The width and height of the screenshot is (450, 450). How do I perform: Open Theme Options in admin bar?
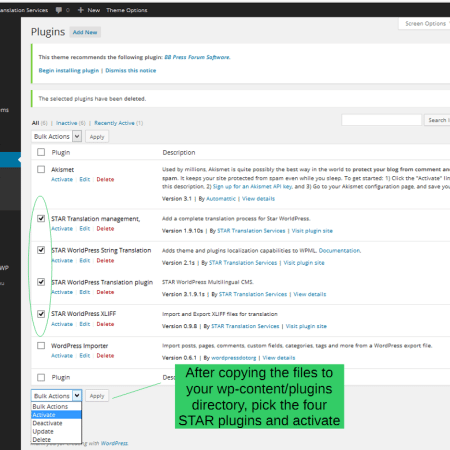(x=127, y=10)
